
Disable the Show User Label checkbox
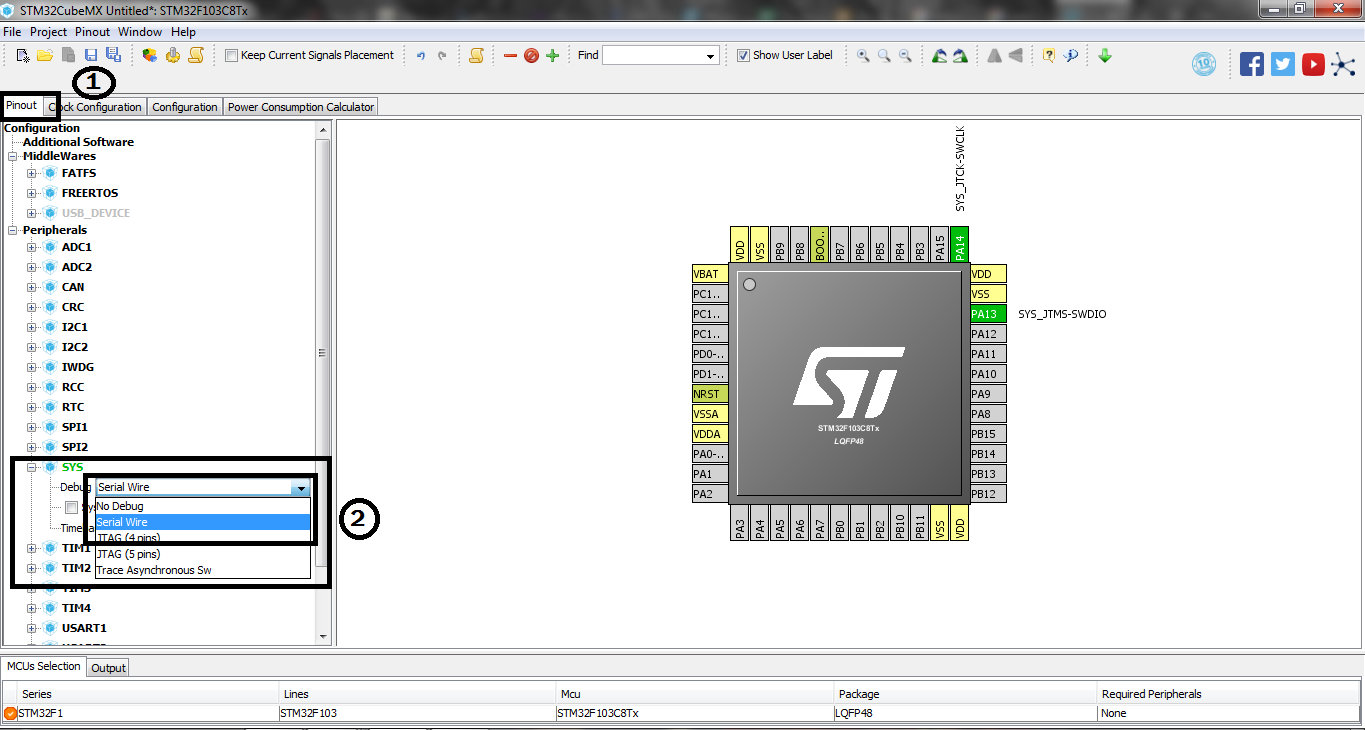[742, 55]
